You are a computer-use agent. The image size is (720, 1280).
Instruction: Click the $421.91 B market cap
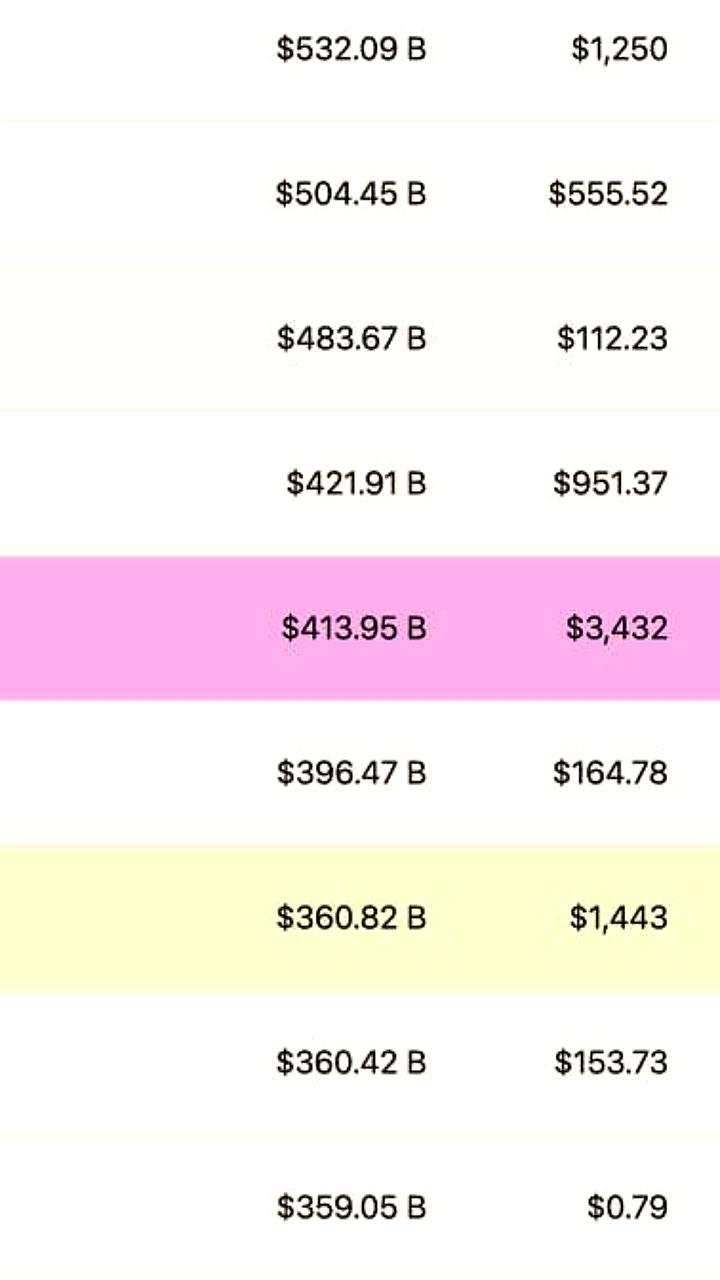pos(357,483)
